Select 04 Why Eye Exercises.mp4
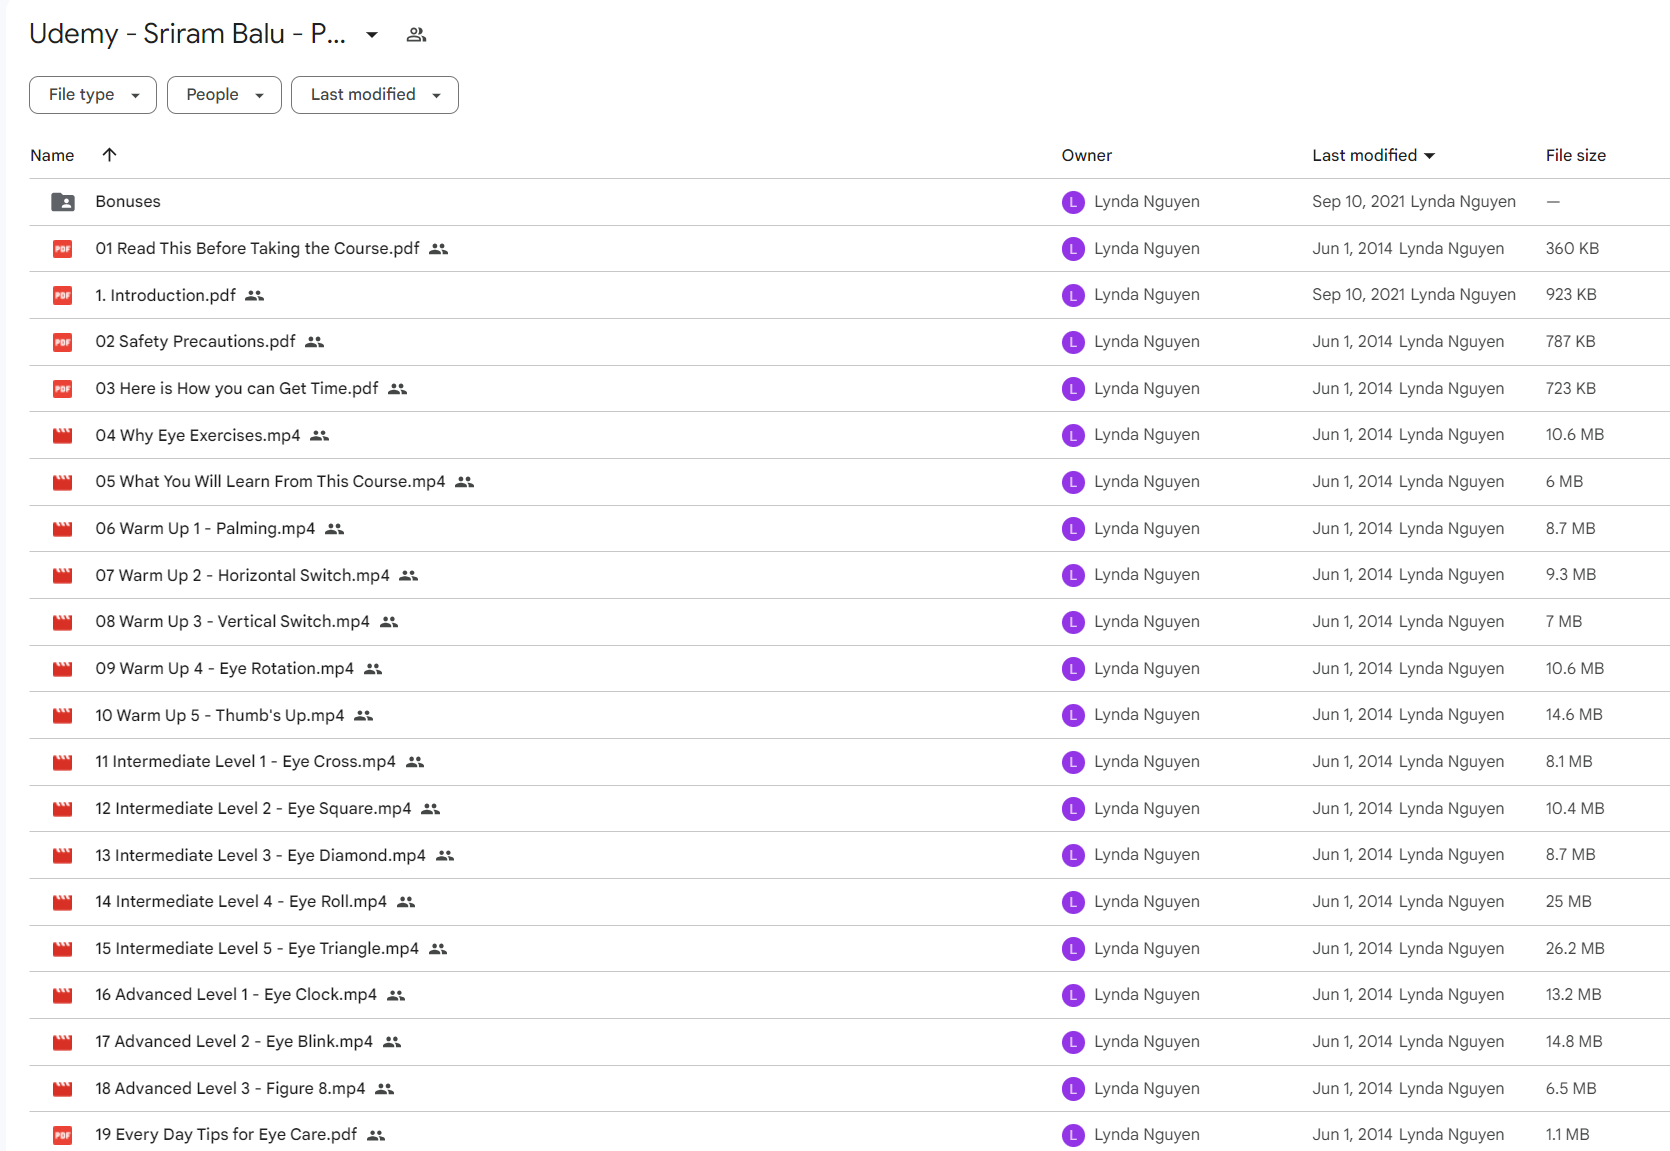 198,435
